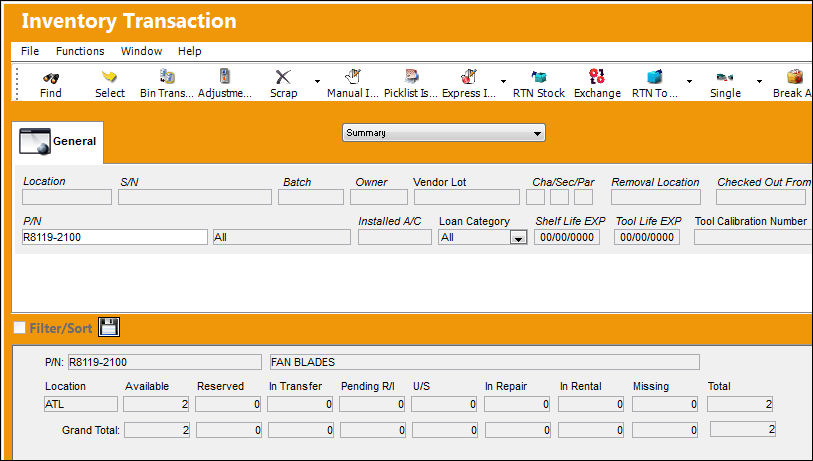Enable the Filter/Sort checkbox
Screen dimensions: 813x461
point(19,328)
